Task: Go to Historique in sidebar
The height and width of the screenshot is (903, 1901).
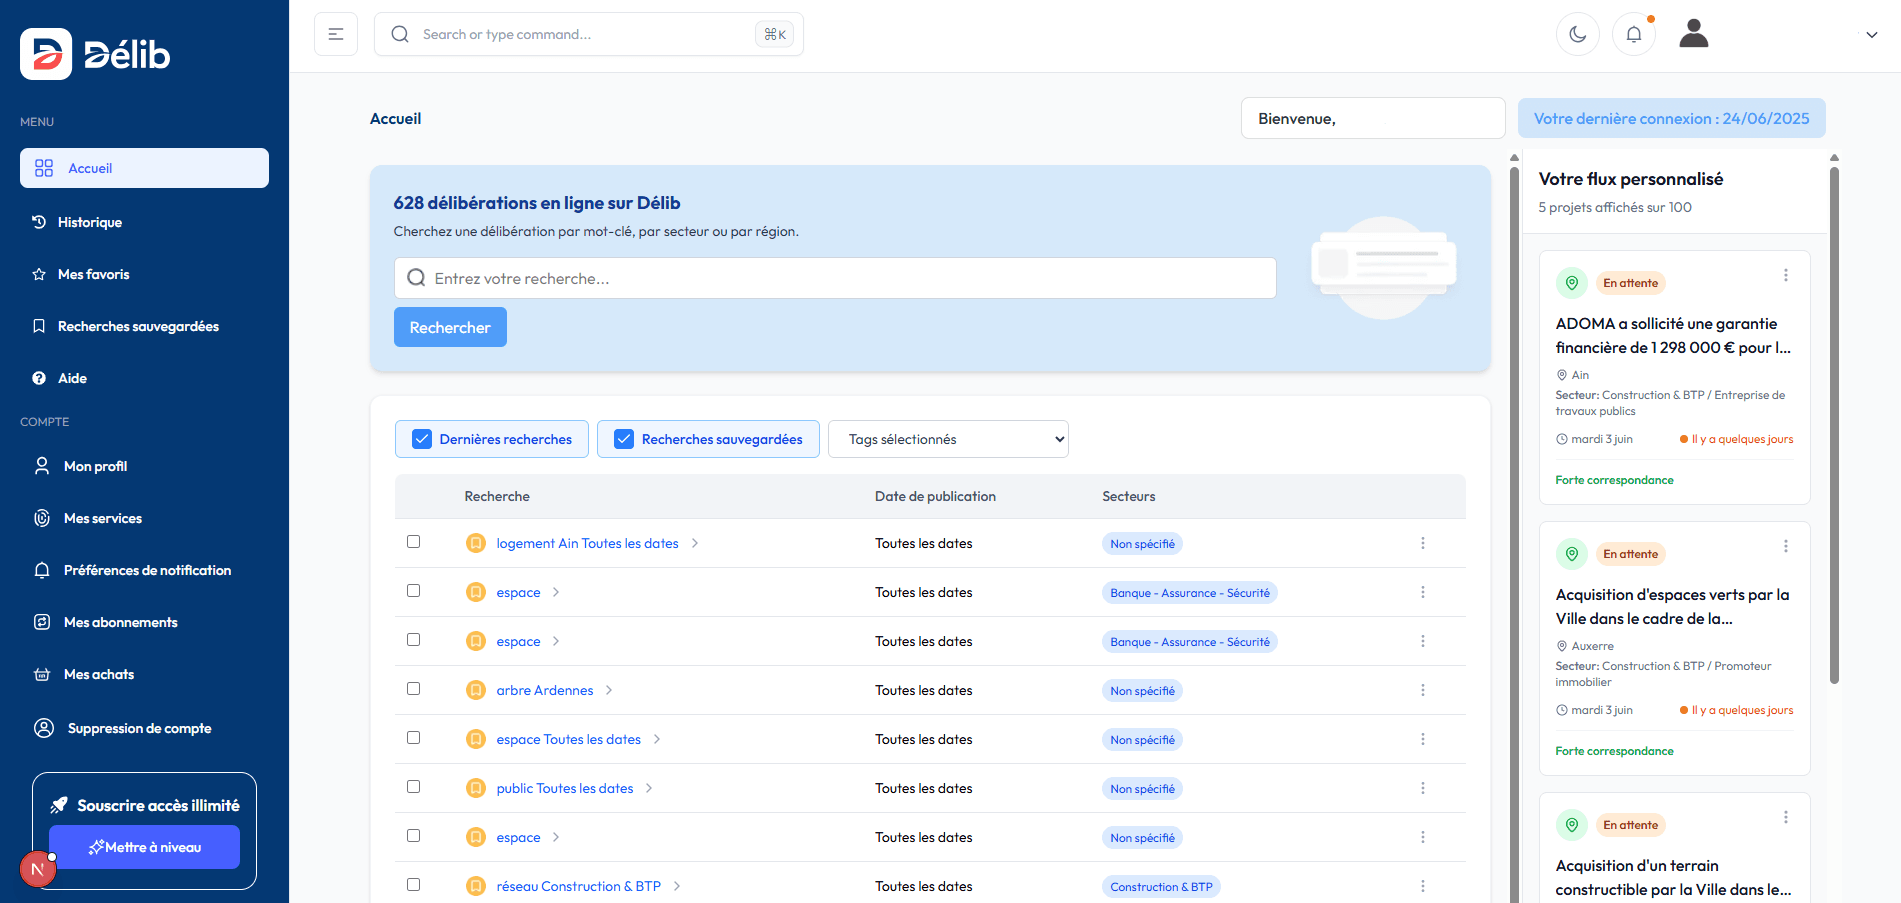Action: pyautogui.click(x=90, y=222)
